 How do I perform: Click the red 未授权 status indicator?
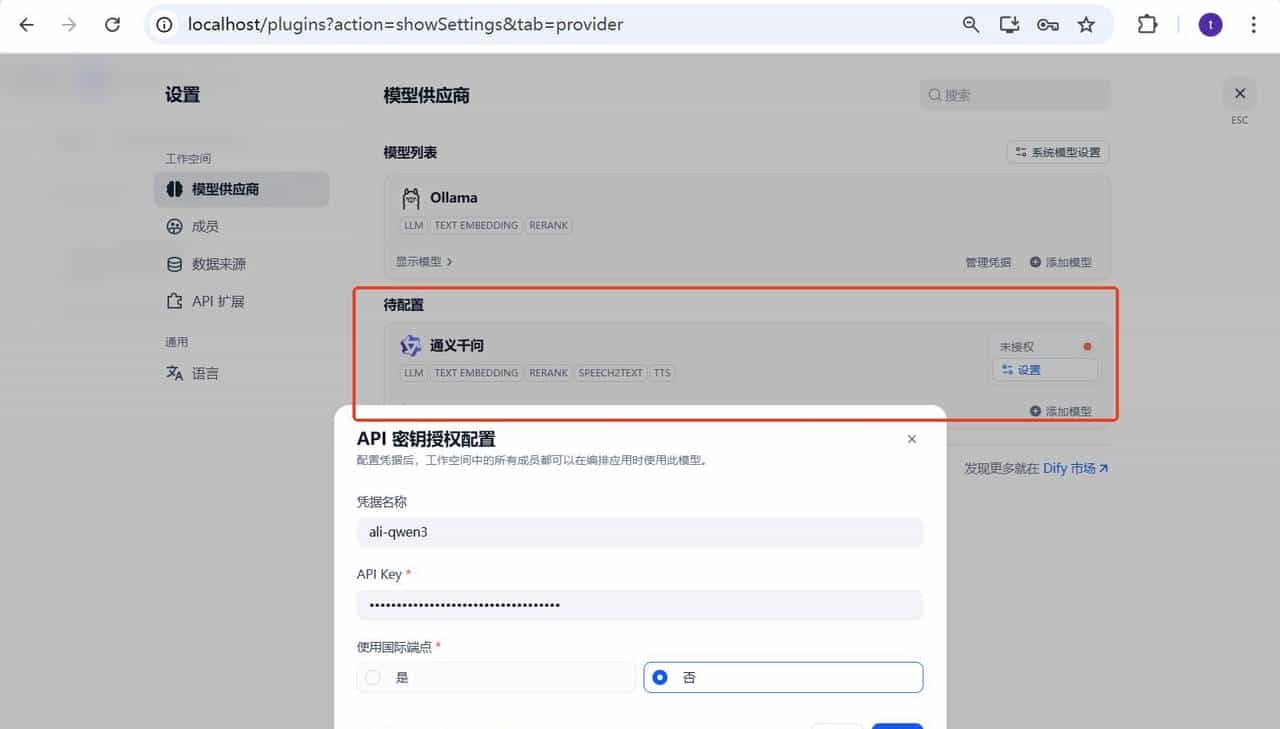[1087, 346]
